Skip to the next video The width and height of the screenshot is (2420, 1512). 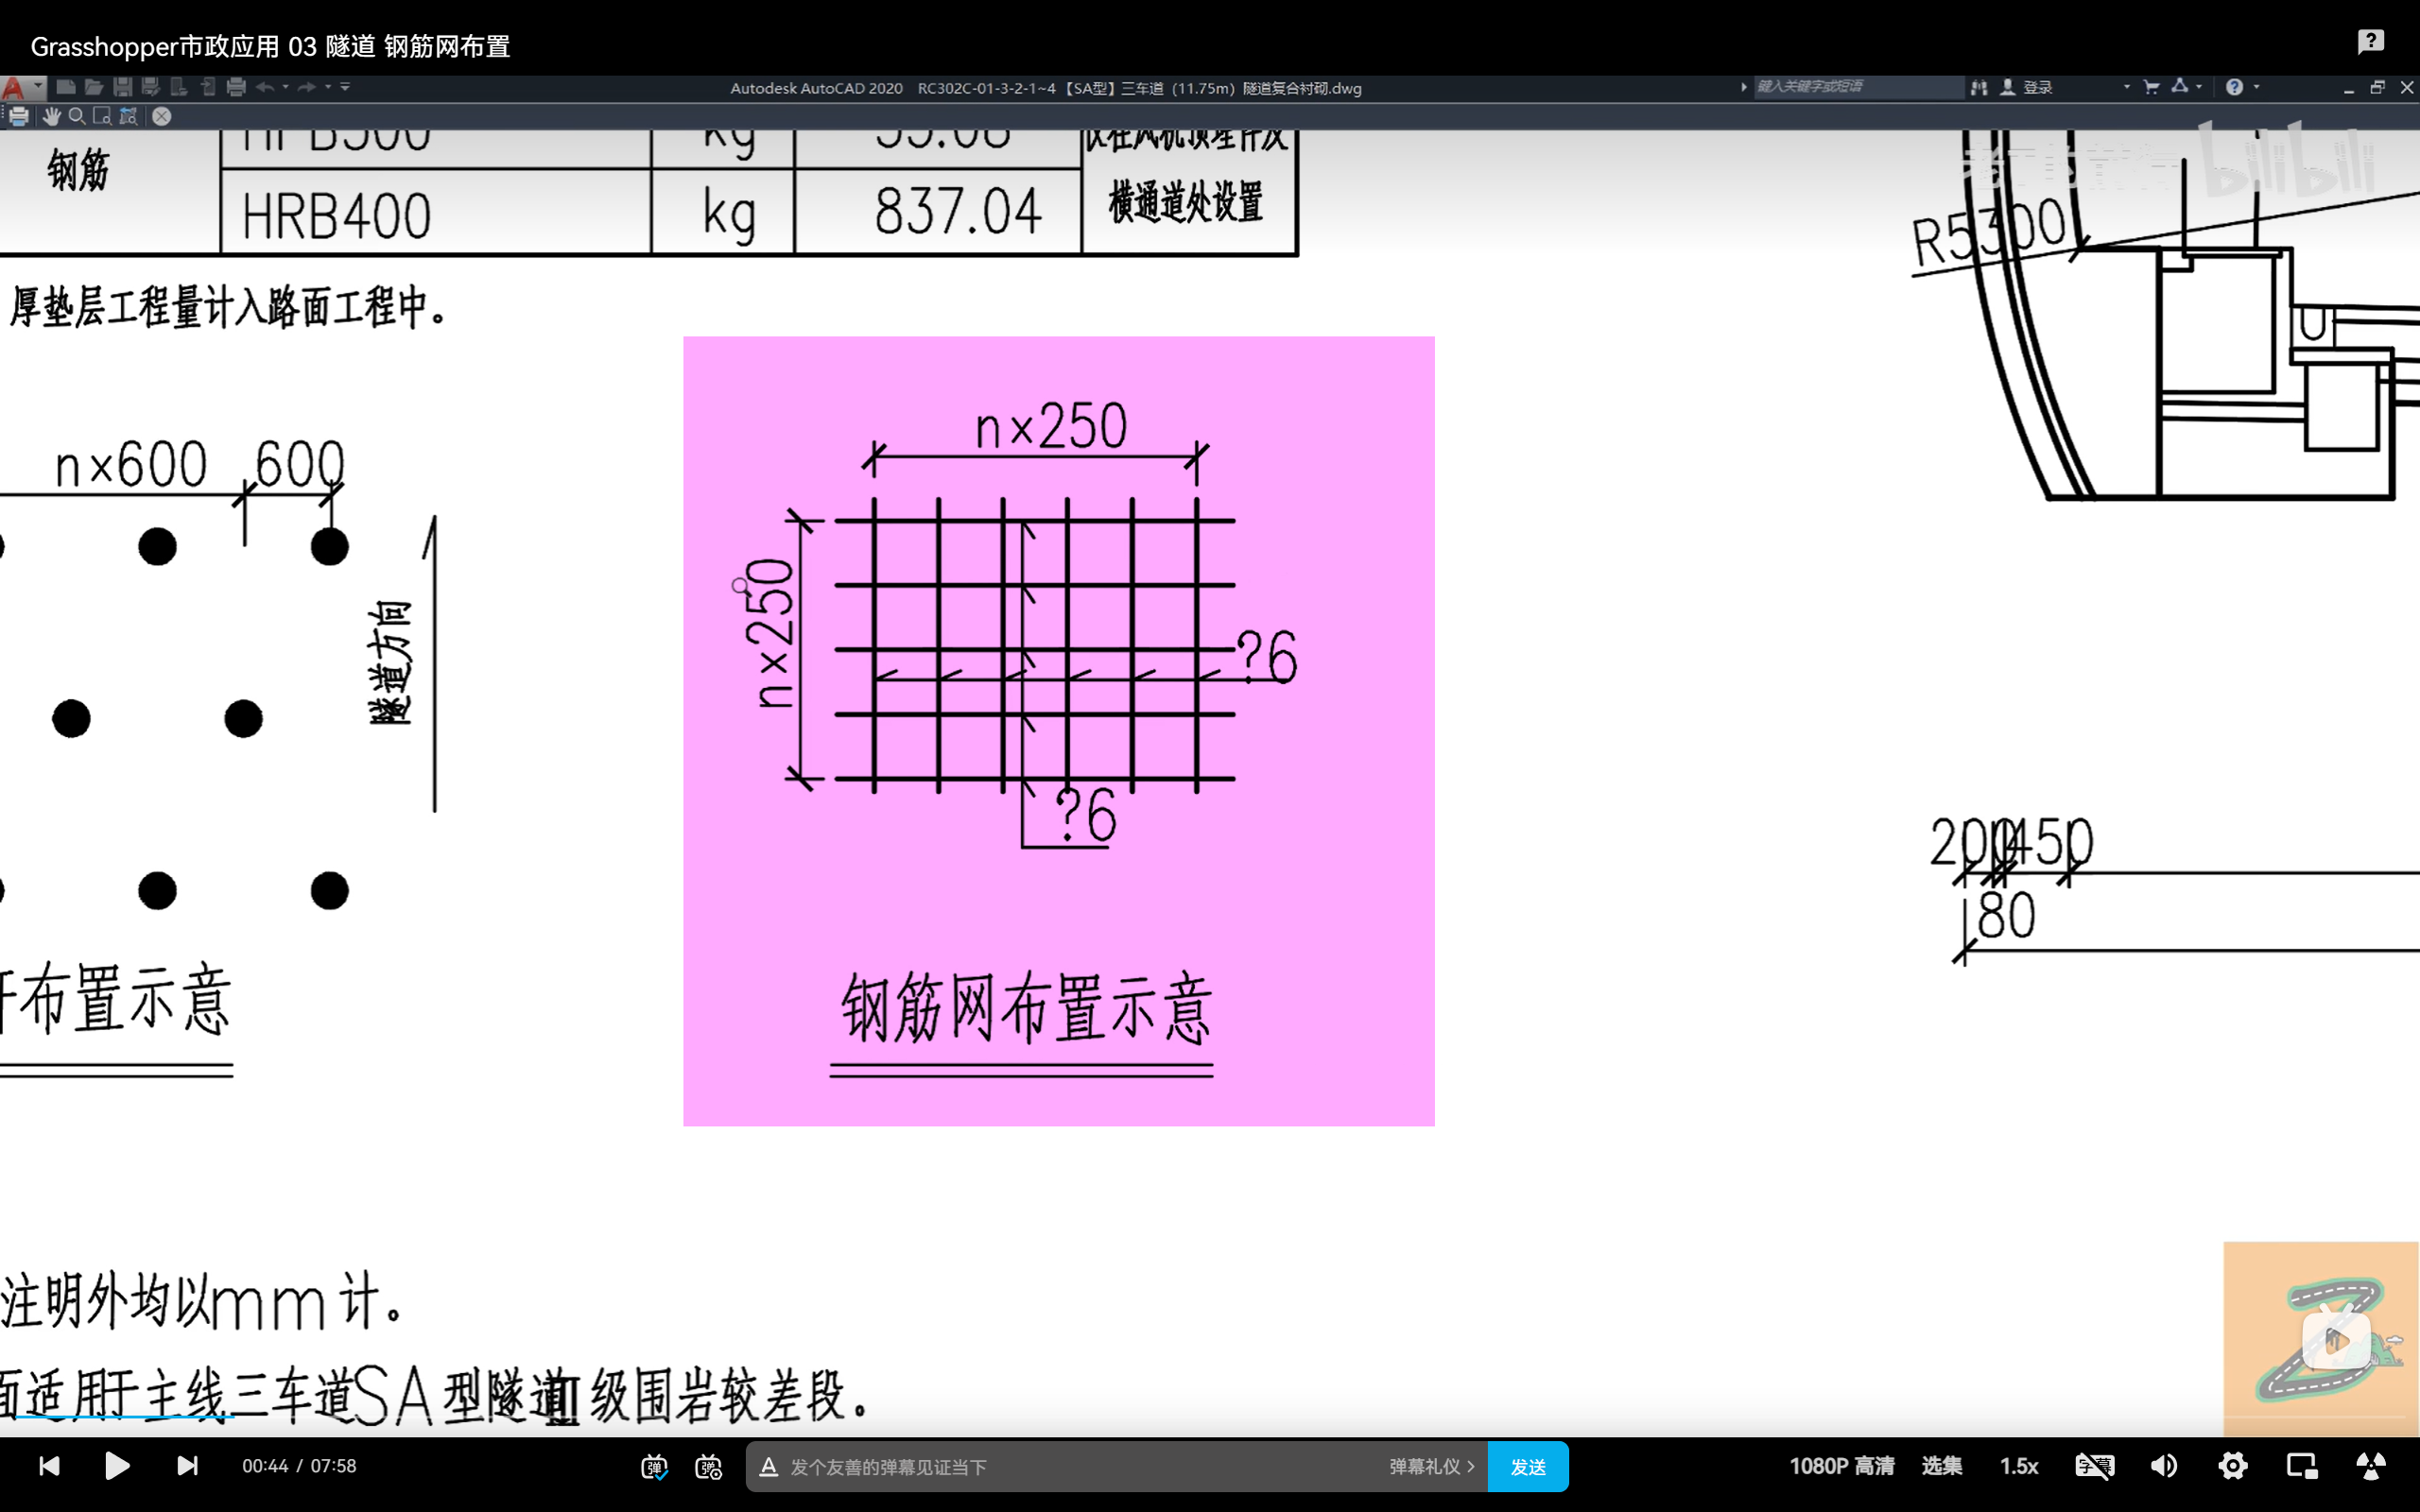[x=187, y=1466]
